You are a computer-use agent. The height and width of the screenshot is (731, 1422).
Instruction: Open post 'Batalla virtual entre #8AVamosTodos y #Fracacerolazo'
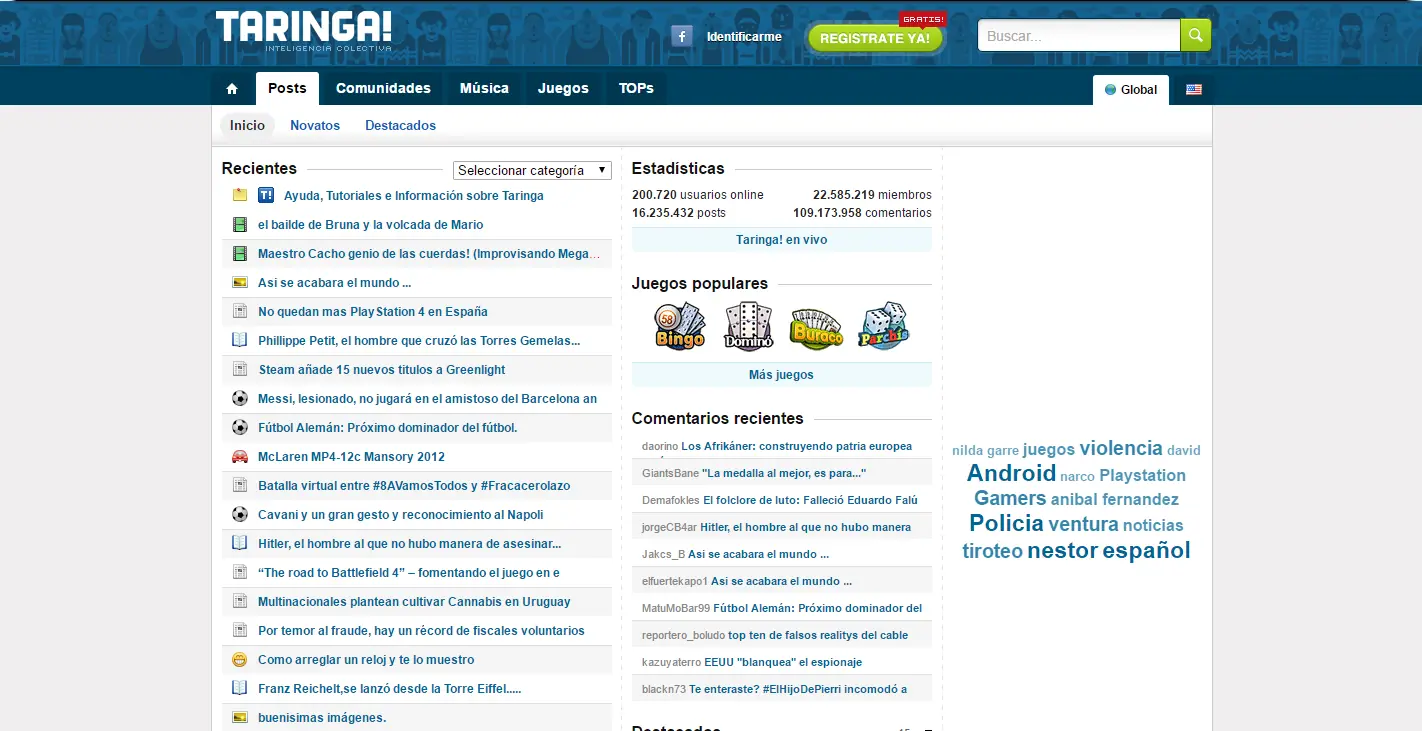[414, 486]
